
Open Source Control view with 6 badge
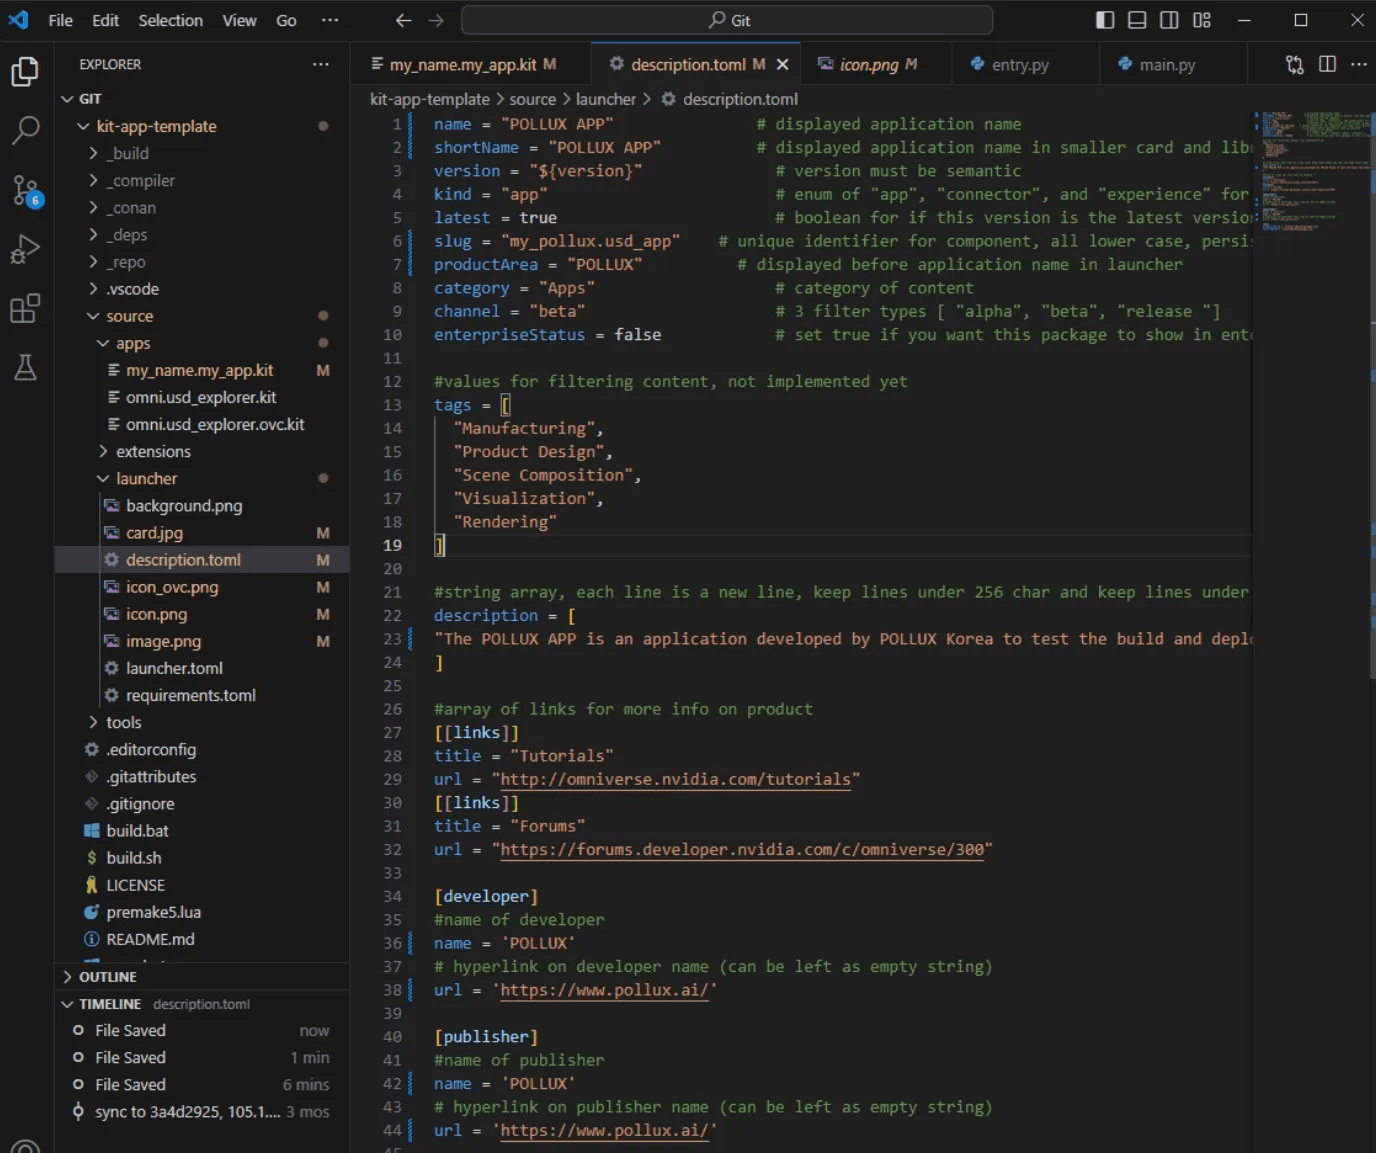point(25,190)
